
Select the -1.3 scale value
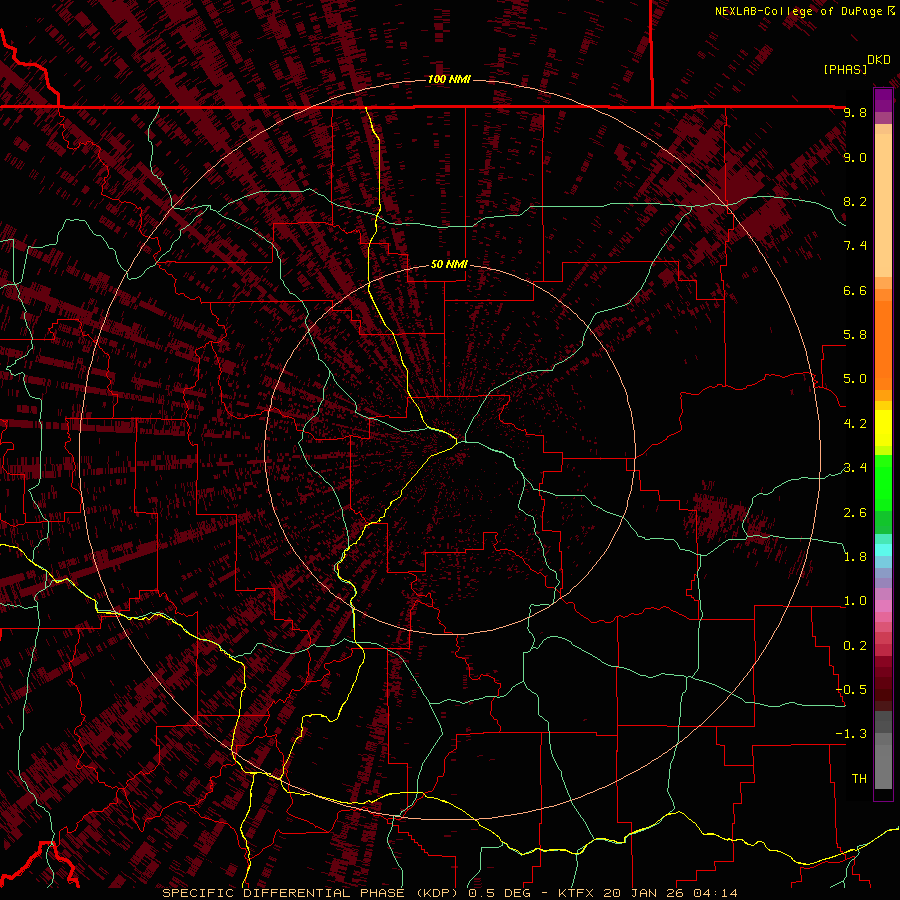(852, 734)
